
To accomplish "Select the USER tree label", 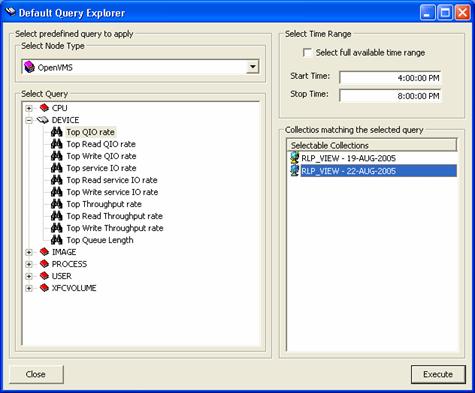I will (62, 276).
